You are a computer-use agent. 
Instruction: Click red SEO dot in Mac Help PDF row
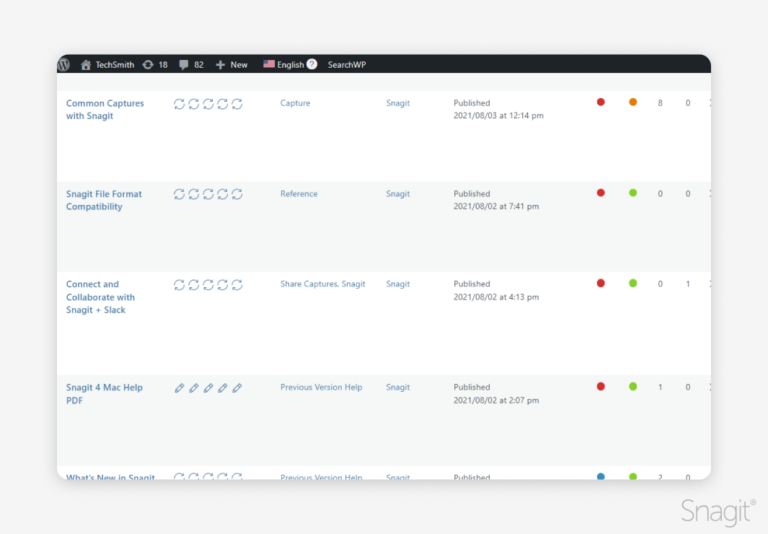(601, 387)
